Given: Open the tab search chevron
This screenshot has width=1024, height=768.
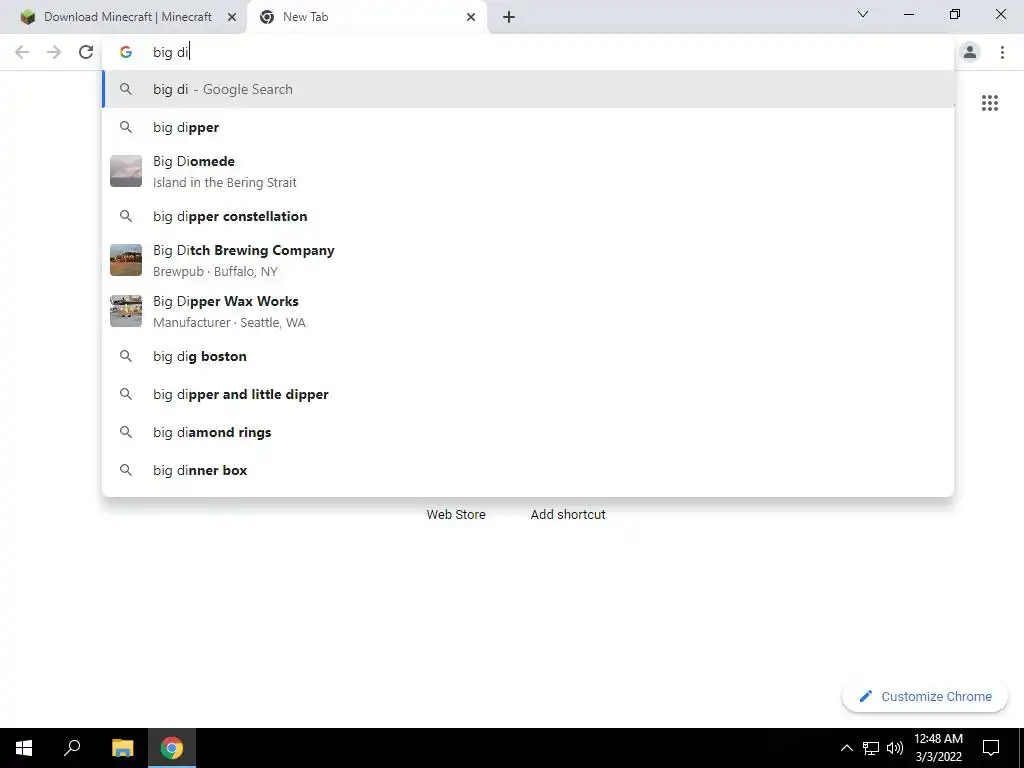Looking at the screenshot, I should (863, 14).
